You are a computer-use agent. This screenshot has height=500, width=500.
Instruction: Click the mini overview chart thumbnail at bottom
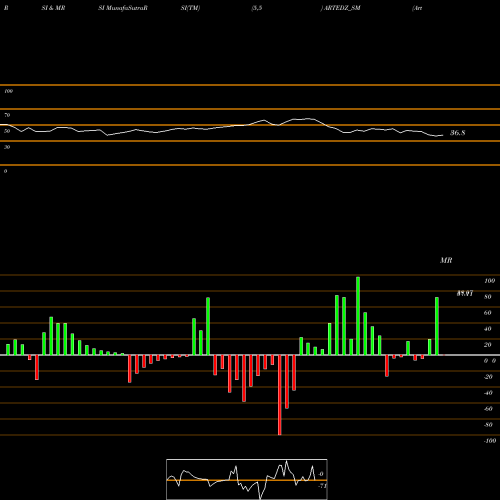point(247,479)
